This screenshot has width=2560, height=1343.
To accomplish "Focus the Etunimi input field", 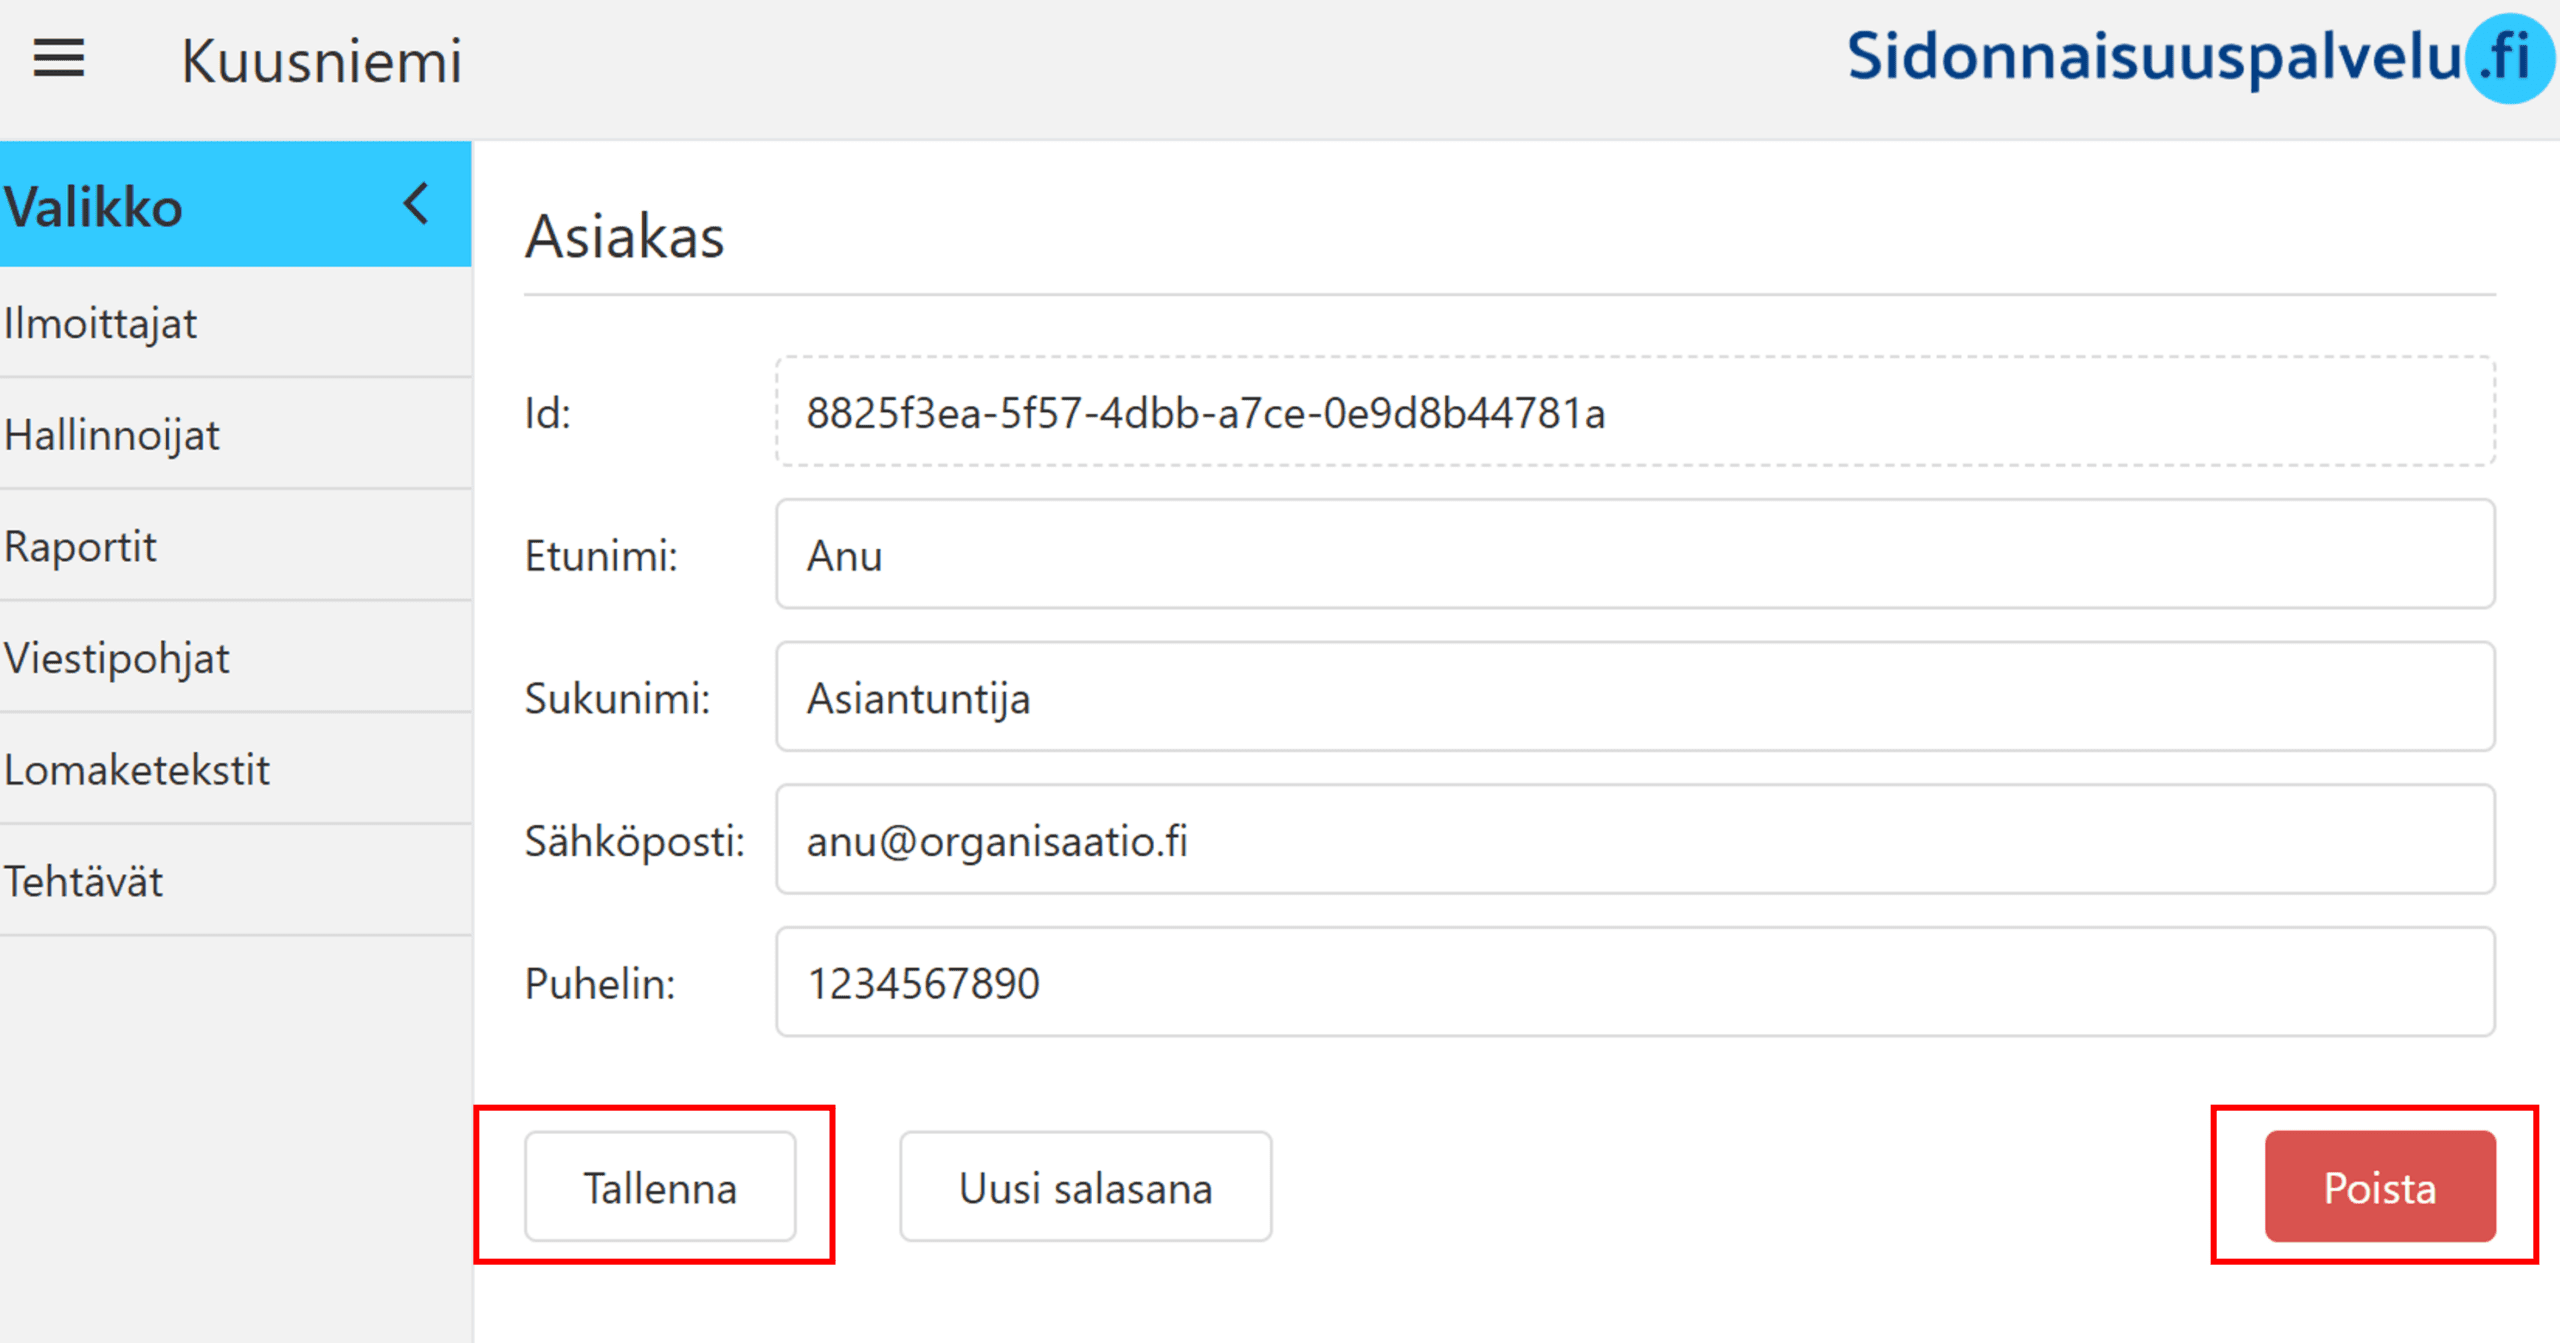I will [1634, 555].
